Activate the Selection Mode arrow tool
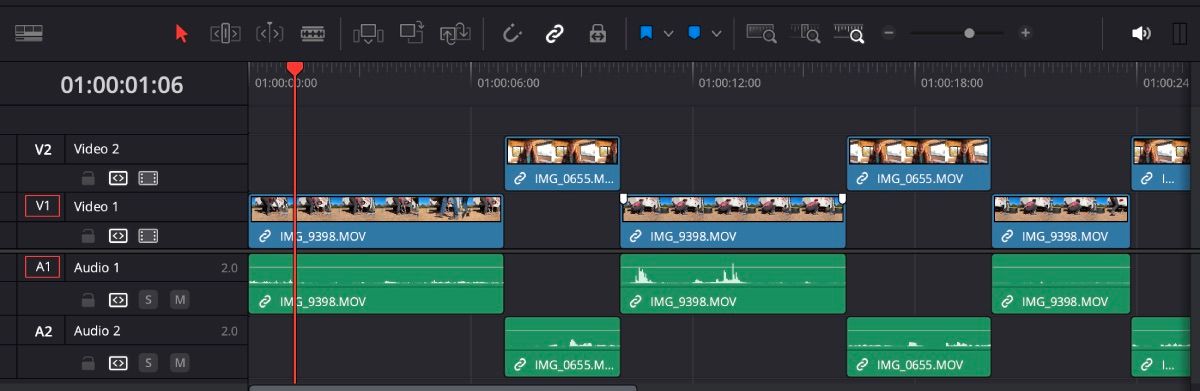The image size is (1200, 391). (x=181, y=33)
